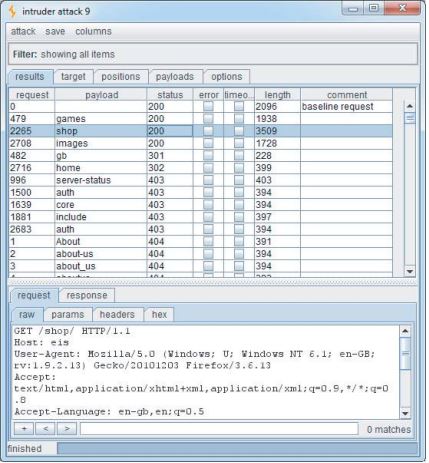This screenshot has width=429, height=463.
Task: Sort by the length column header
Action: [277, 95]
